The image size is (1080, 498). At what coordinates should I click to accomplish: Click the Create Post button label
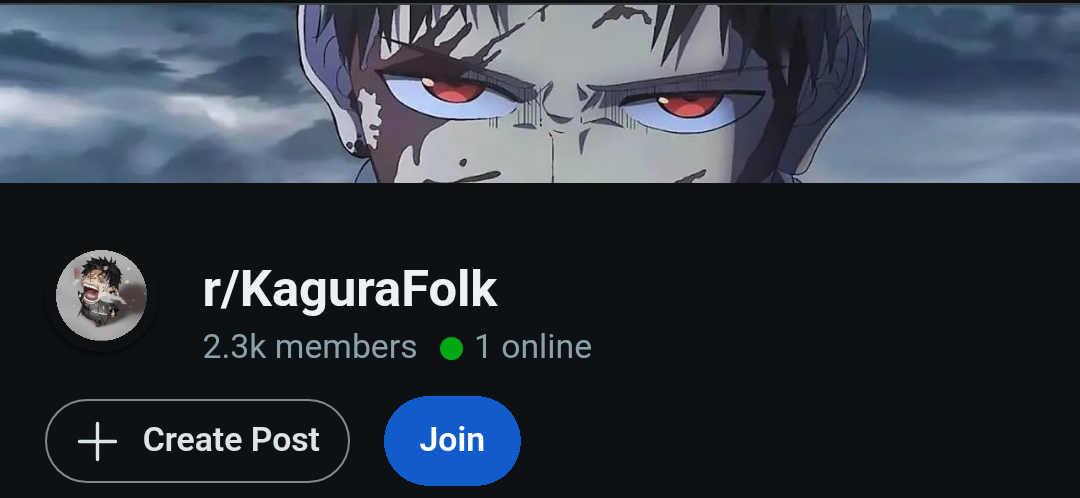(231, 440)
